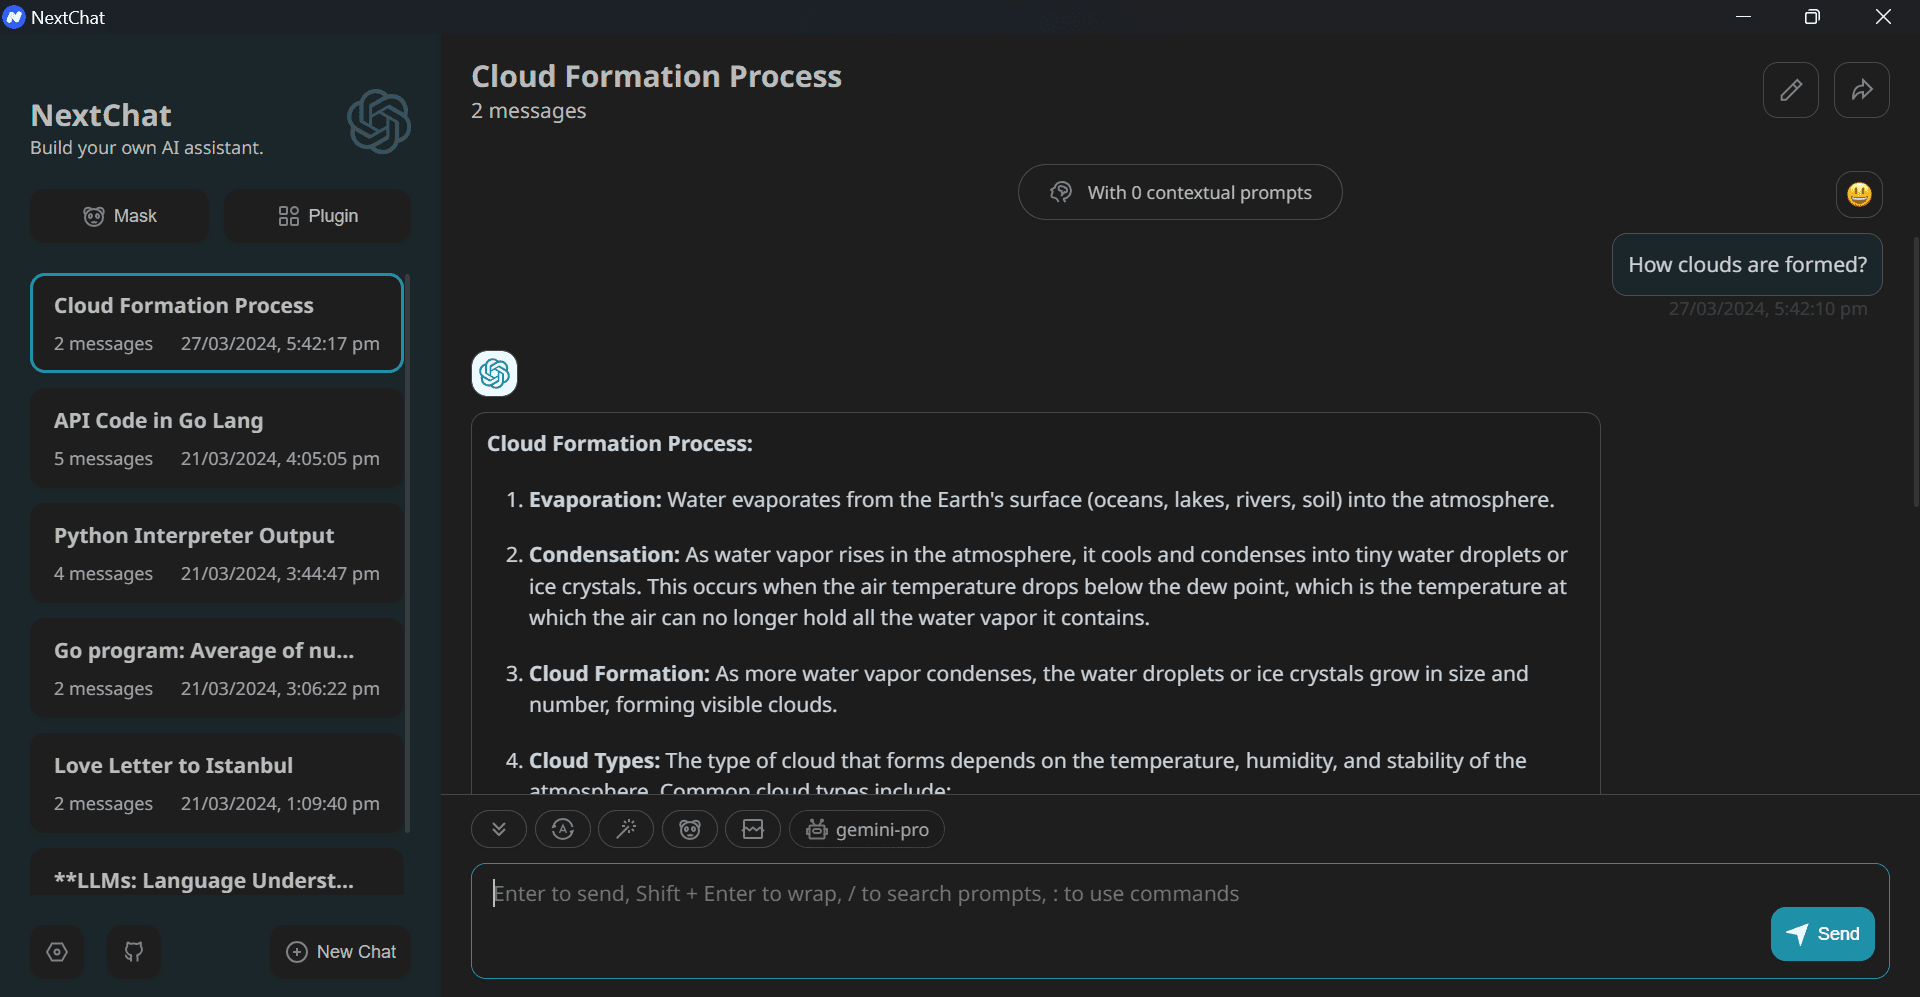Click the assistant avatar above the reply
Image resolution: width=1920 pixels, height=997 pixels.
tap(494, 373)
